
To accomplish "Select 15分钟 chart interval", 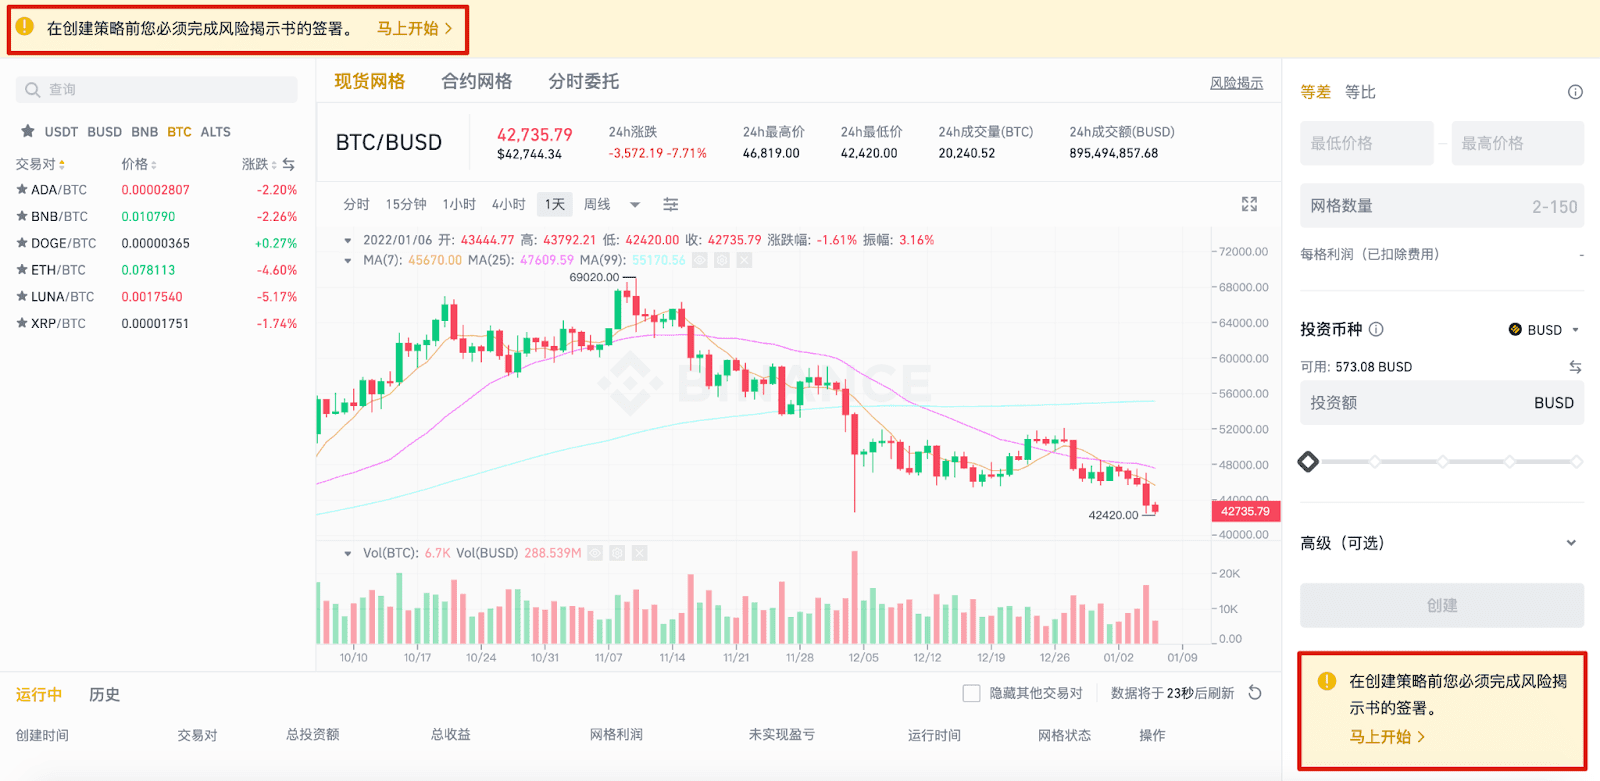I will tap(406, 204).
